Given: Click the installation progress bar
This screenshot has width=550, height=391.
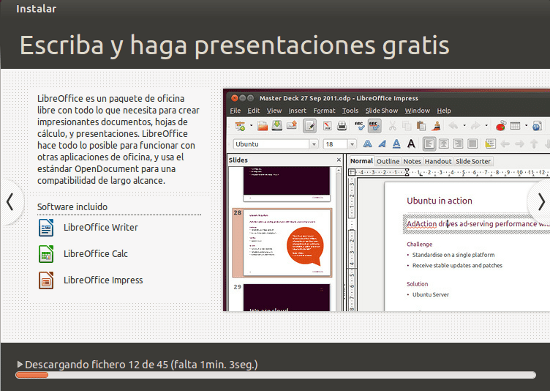Looking at the screenshot, I should [276, 375].
